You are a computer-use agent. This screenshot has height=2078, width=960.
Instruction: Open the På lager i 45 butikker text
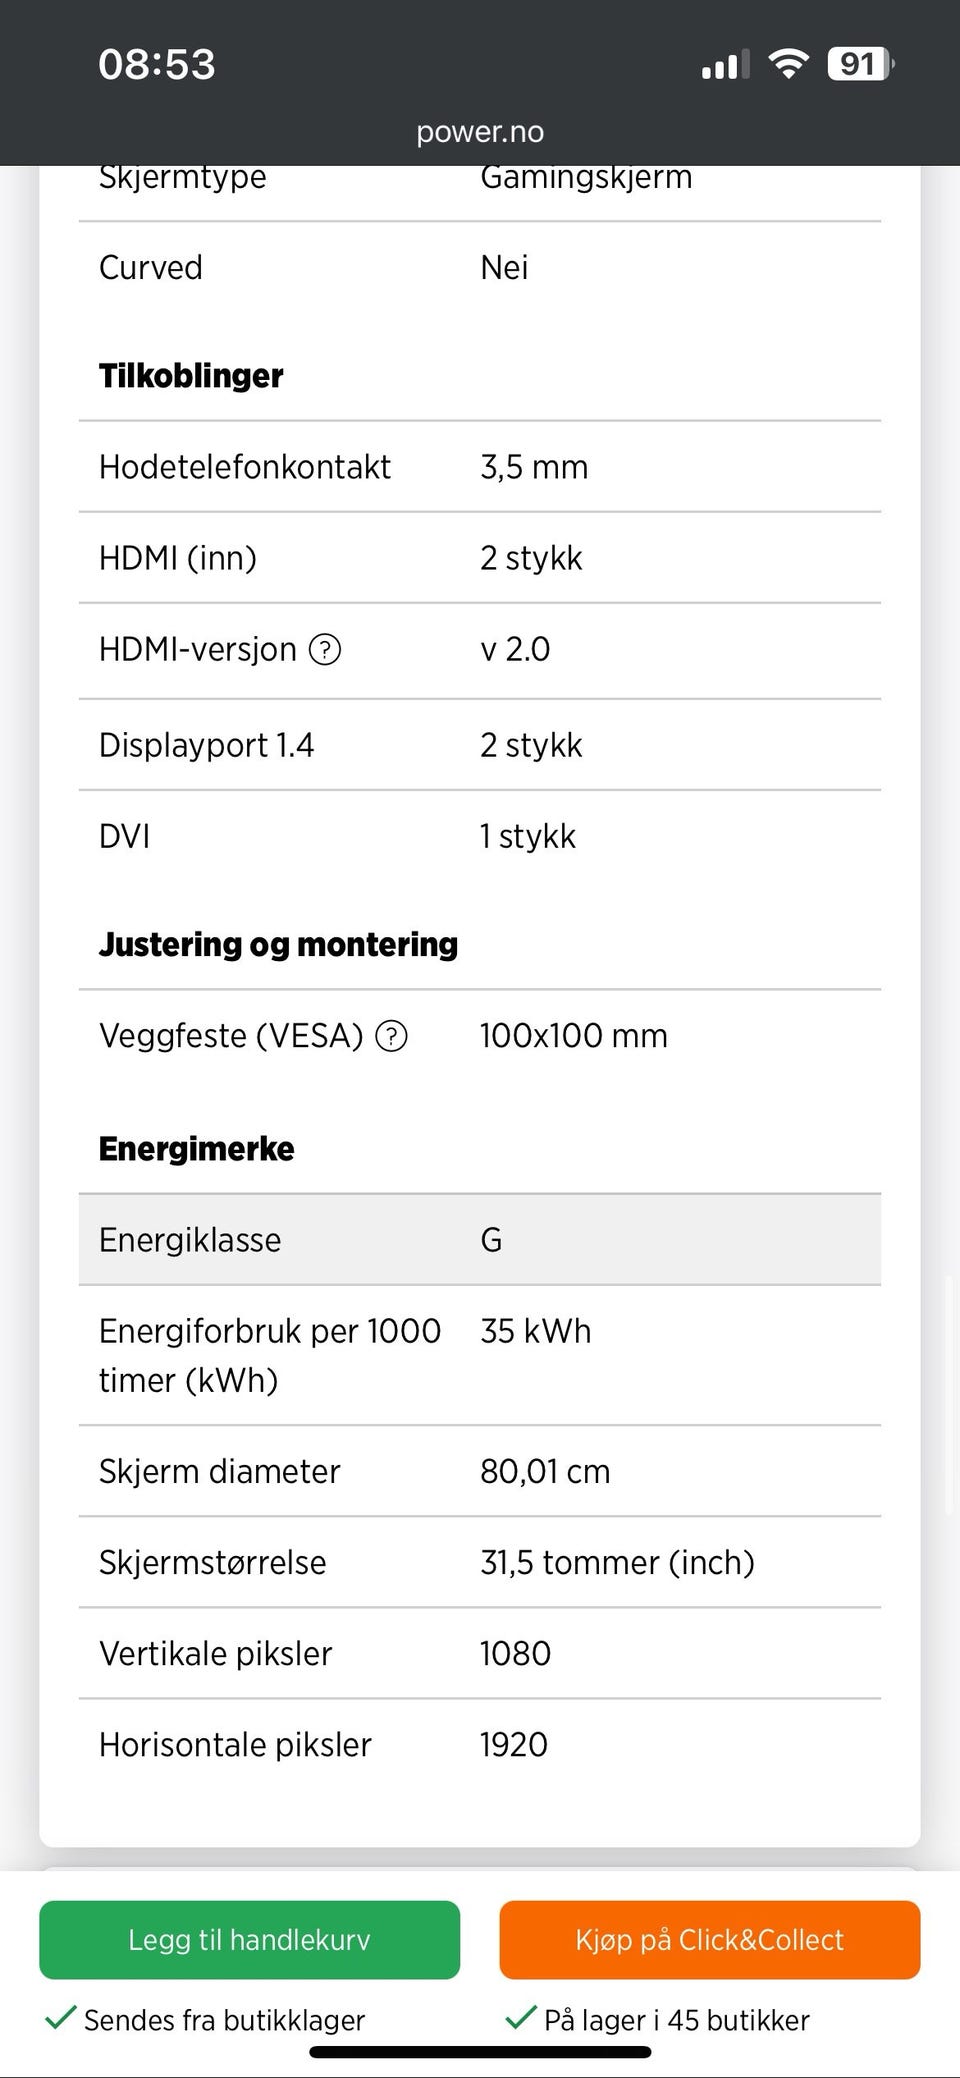point(676,2020)
